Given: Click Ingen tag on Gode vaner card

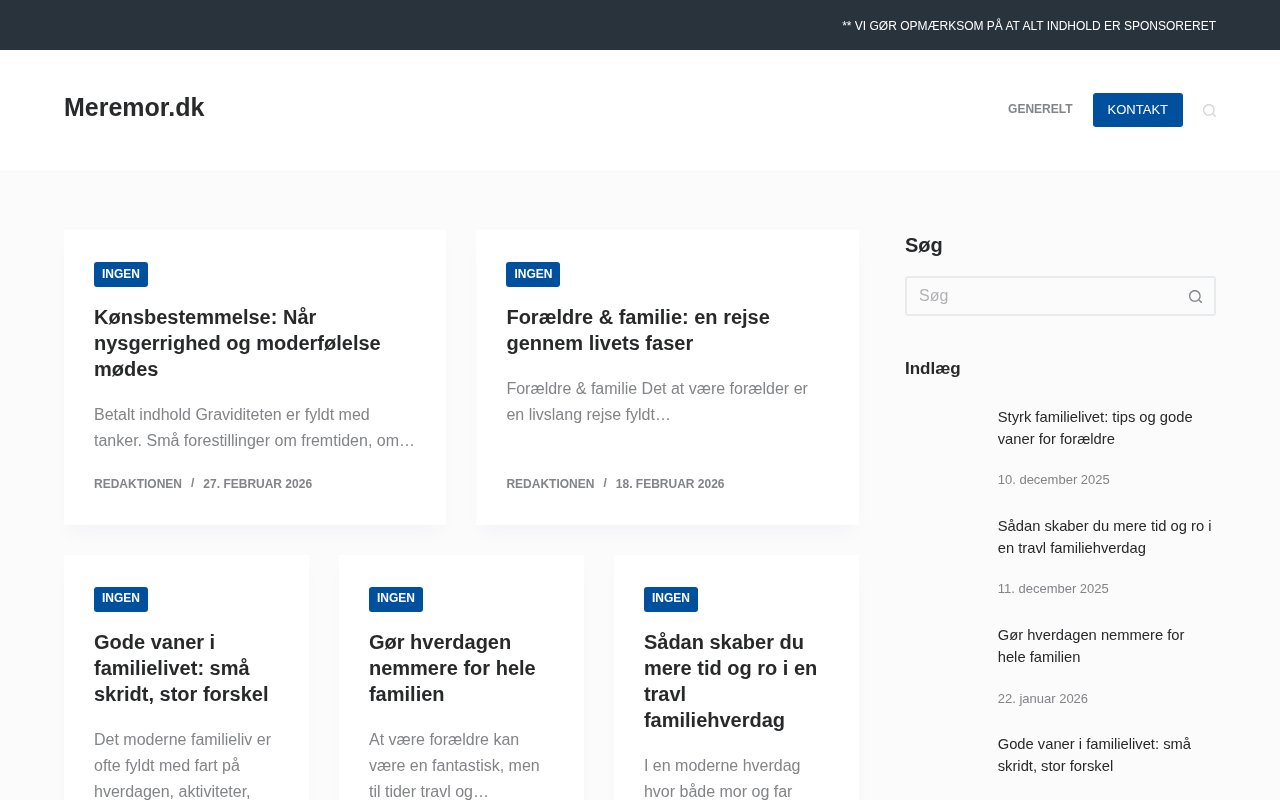Looking at the screenshot, I should click(121, 599).
